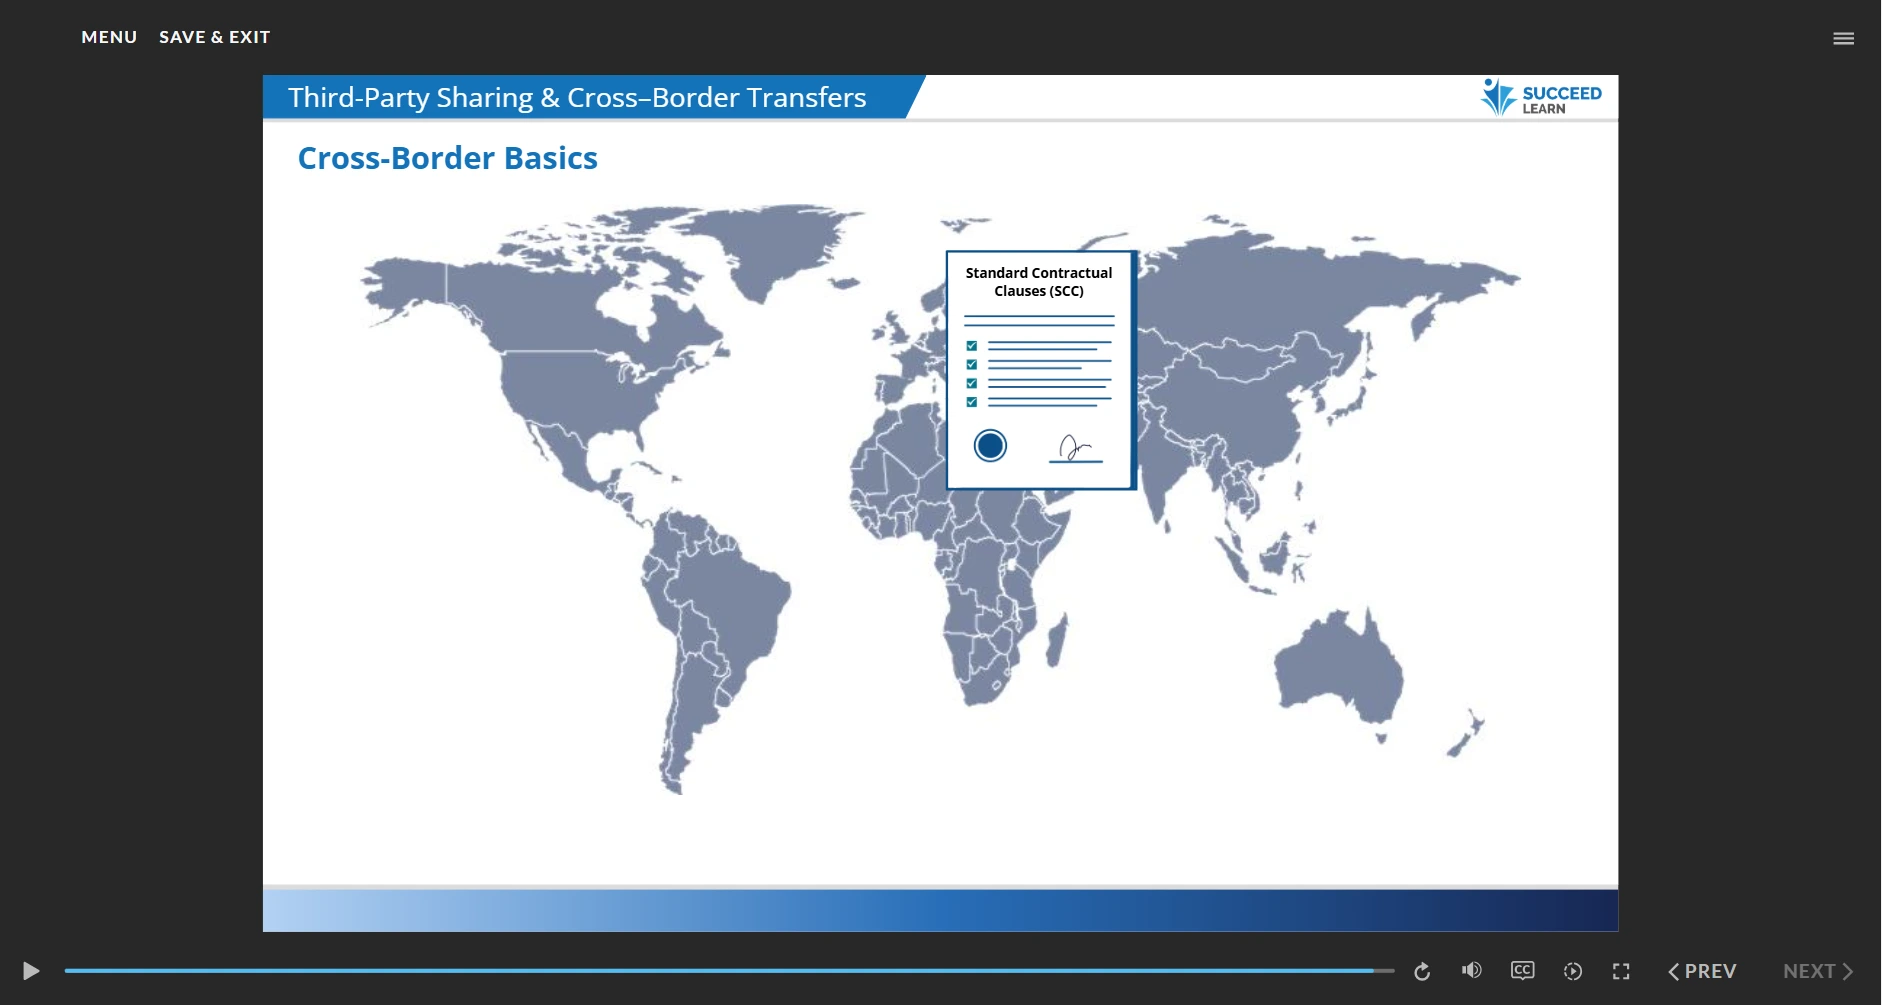Screen dimensions: 1882x1005
Task: Click SAVE & EXIT
Action: (x=214, y=37)
